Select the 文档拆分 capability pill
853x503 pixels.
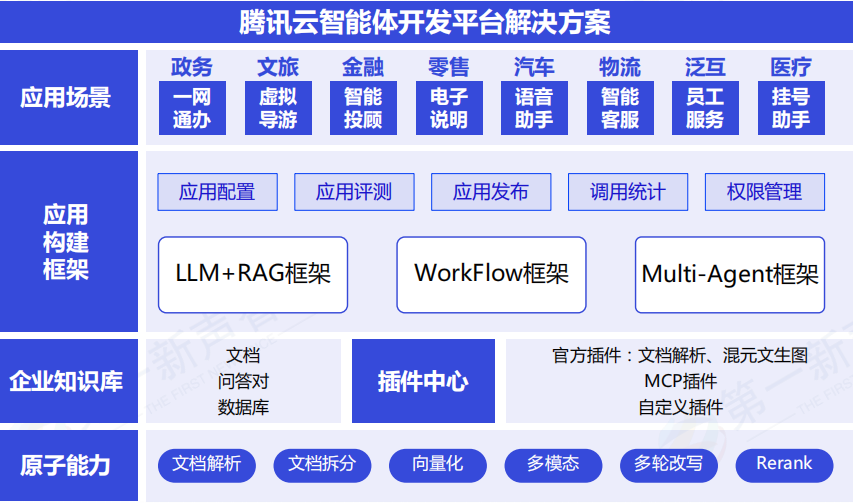(x=322, y=465)
